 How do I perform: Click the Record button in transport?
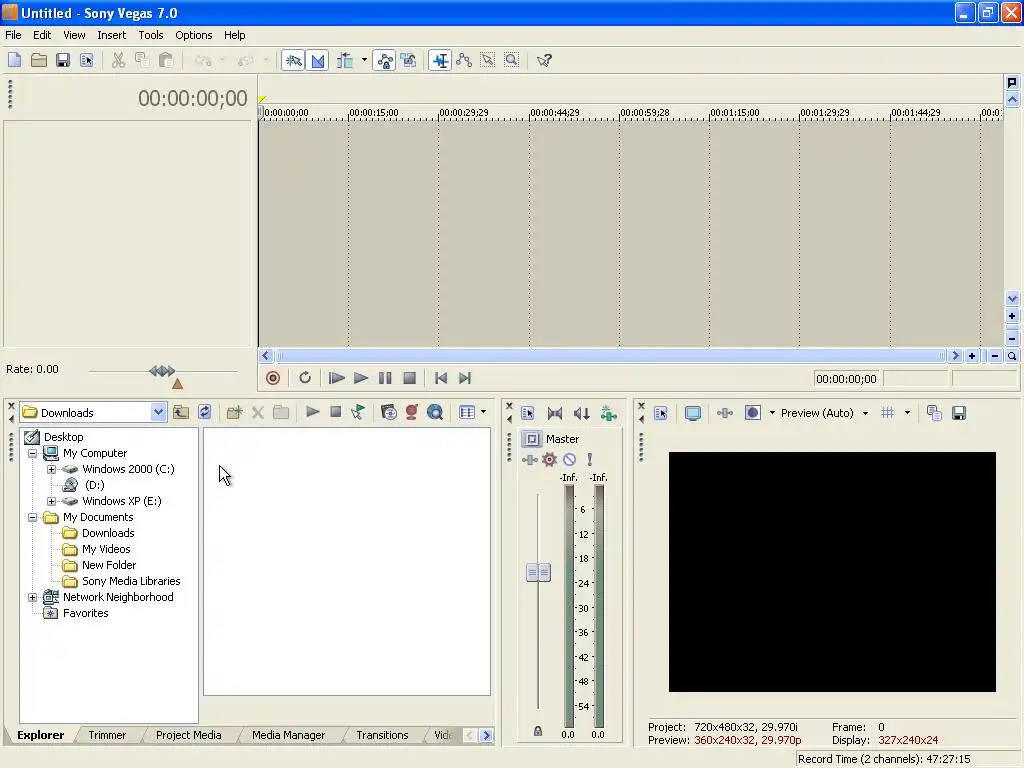[x=273, y=378]
